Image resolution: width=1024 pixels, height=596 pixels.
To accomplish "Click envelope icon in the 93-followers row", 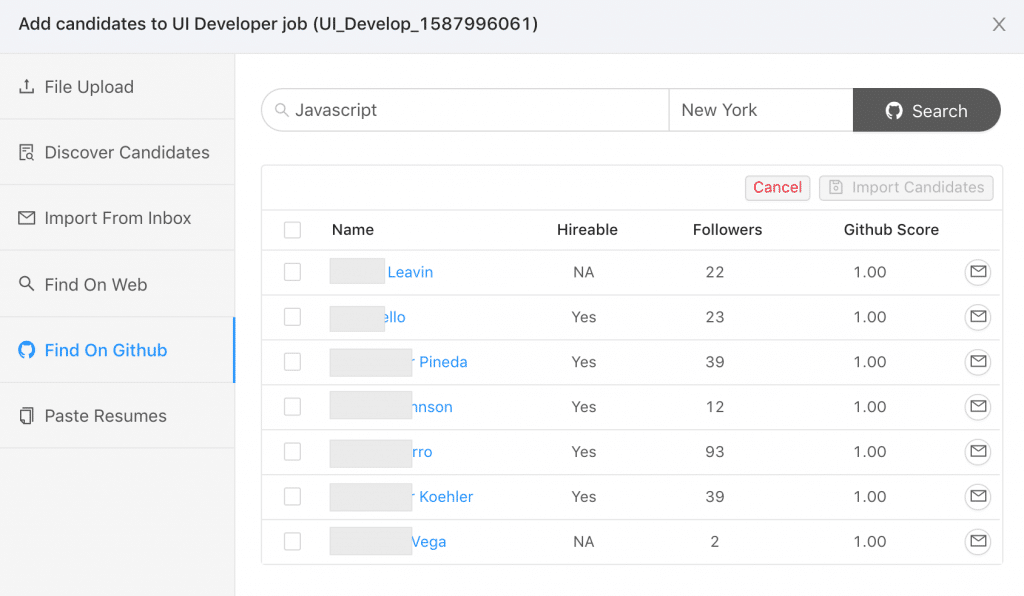I will (977, 452).
